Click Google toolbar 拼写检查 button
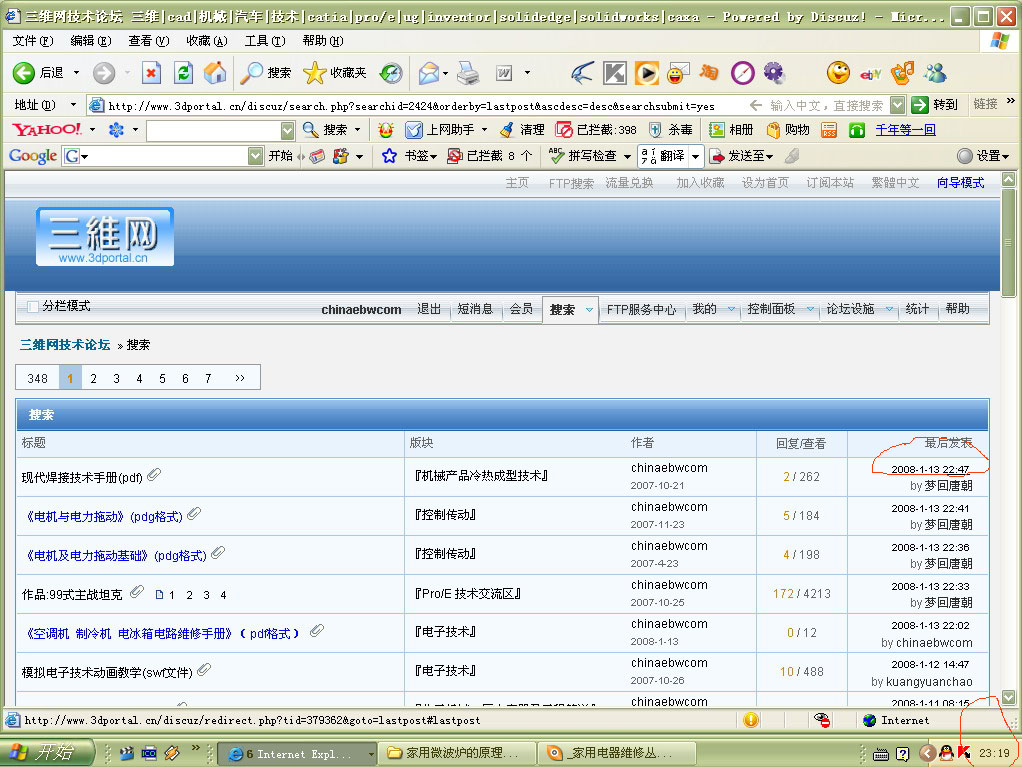The height and width of the screenshot is (767, 1022). pos(585,156)
